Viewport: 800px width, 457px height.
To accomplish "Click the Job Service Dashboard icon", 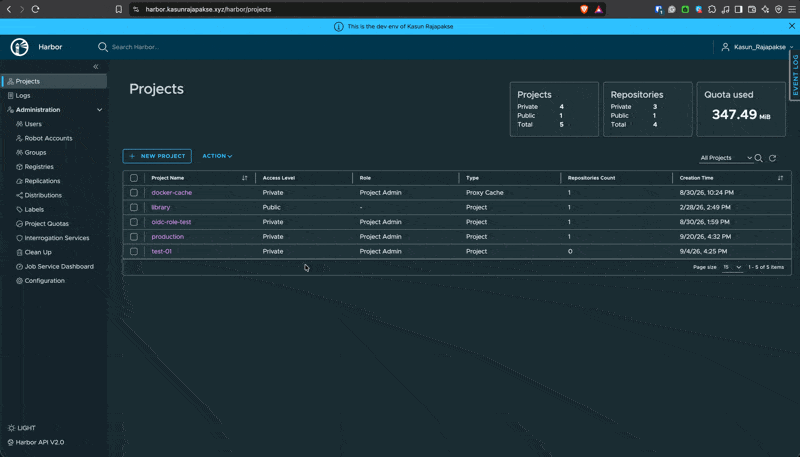I will [19, 267].
